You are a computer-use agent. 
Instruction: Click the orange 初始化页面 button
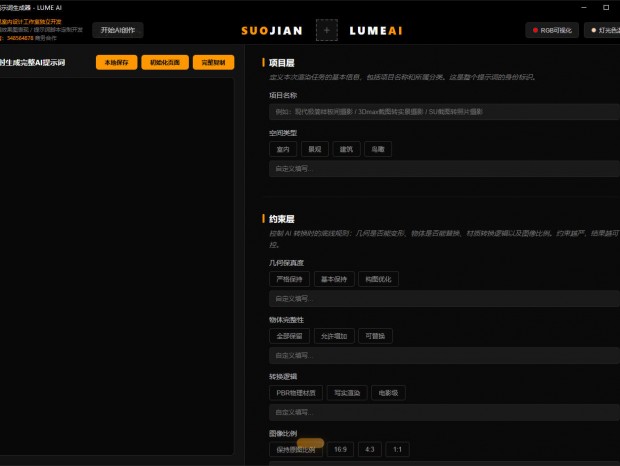pos(165,62)
